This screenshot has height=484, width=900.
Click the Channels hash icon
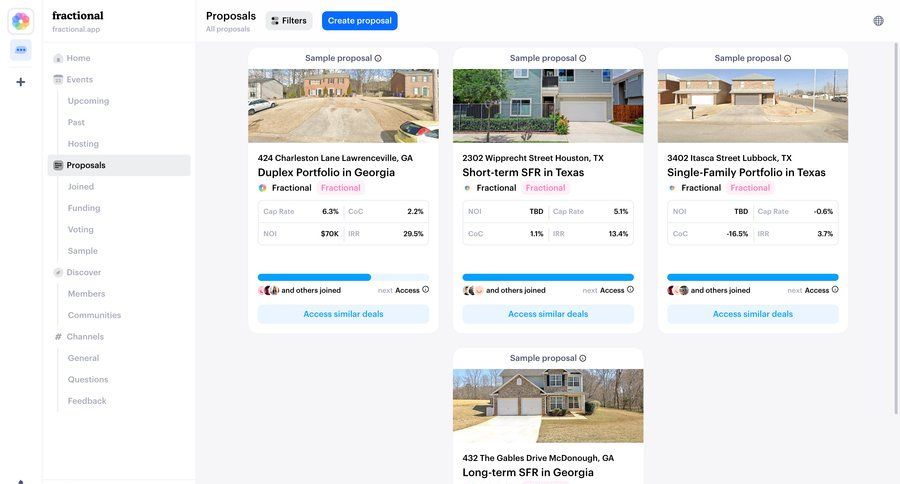(58, 336)
